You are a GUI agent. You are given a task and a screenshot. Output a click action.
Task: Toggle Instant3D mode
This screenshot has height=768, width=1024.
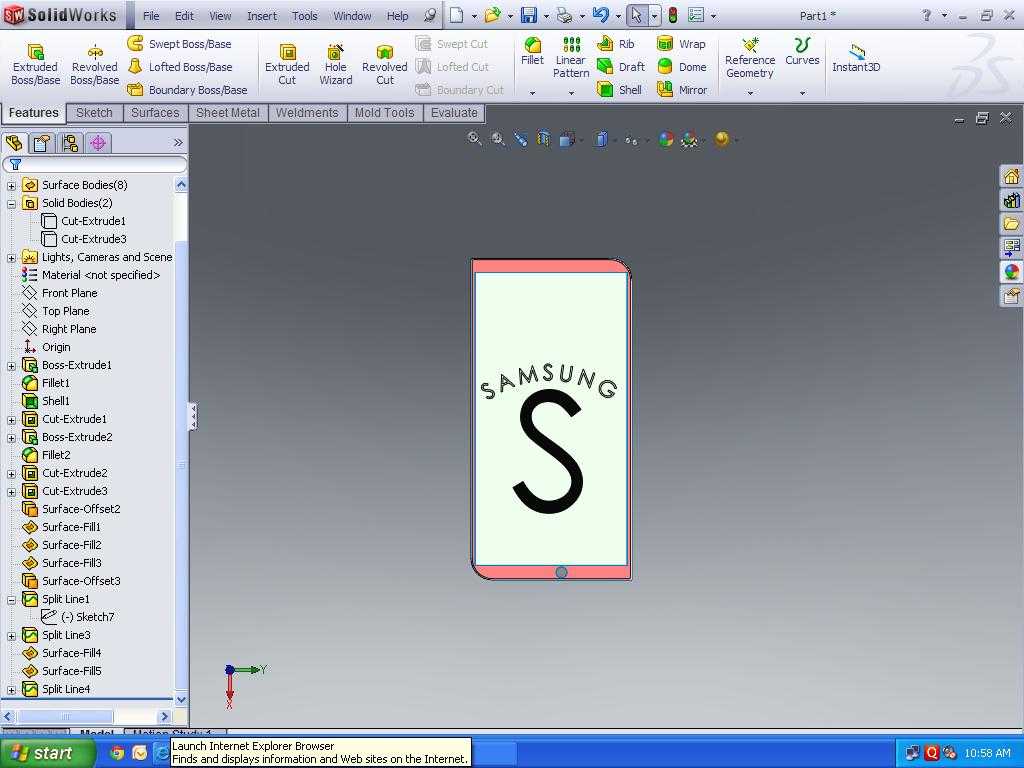pos(856,57)
